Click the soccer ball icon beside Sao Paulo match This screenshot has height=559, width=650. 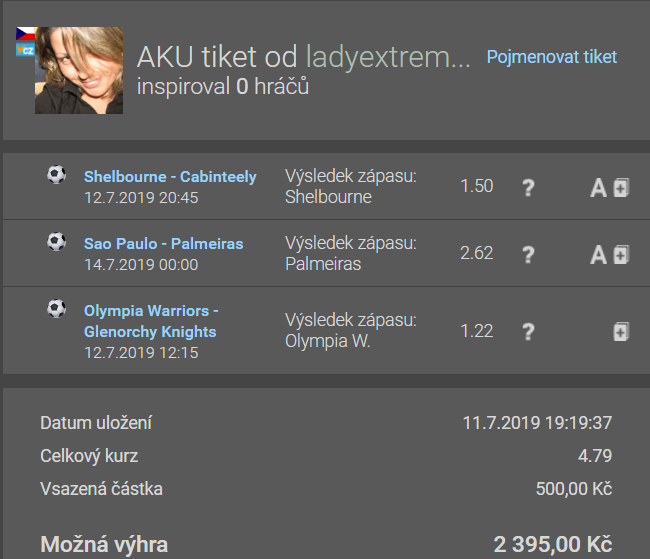(56, 241)
